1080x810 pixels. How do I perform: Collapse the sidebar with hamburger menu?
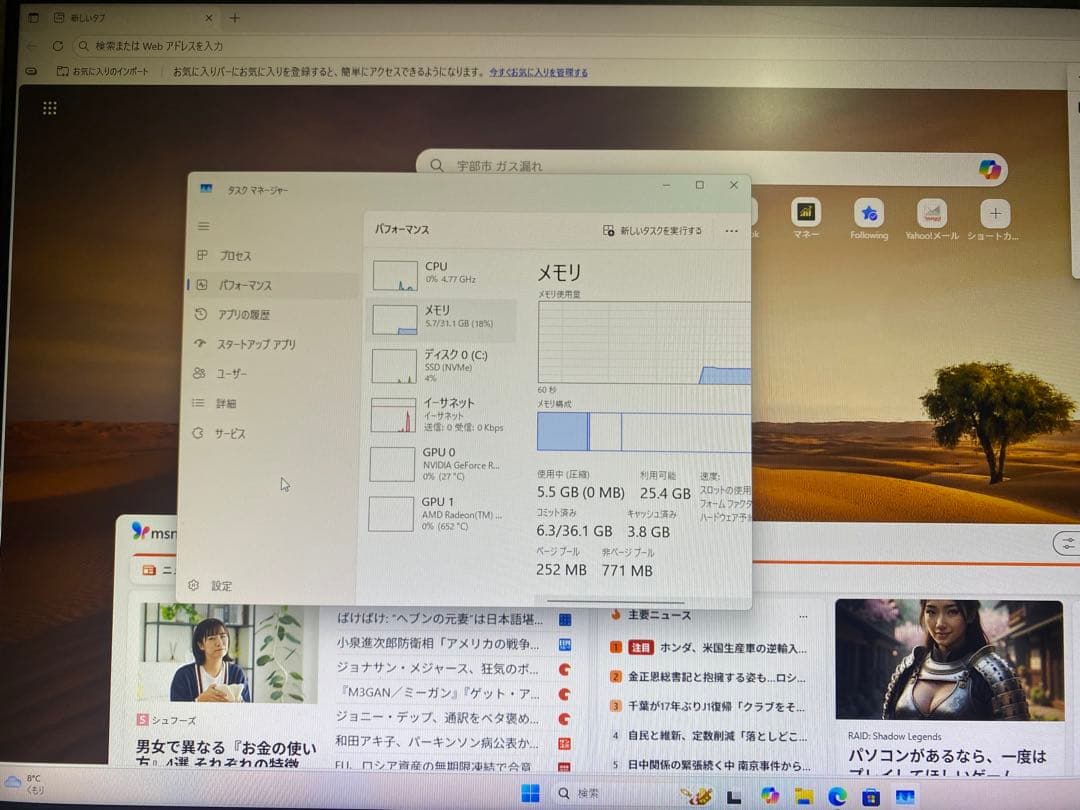[x=204, y=225]
